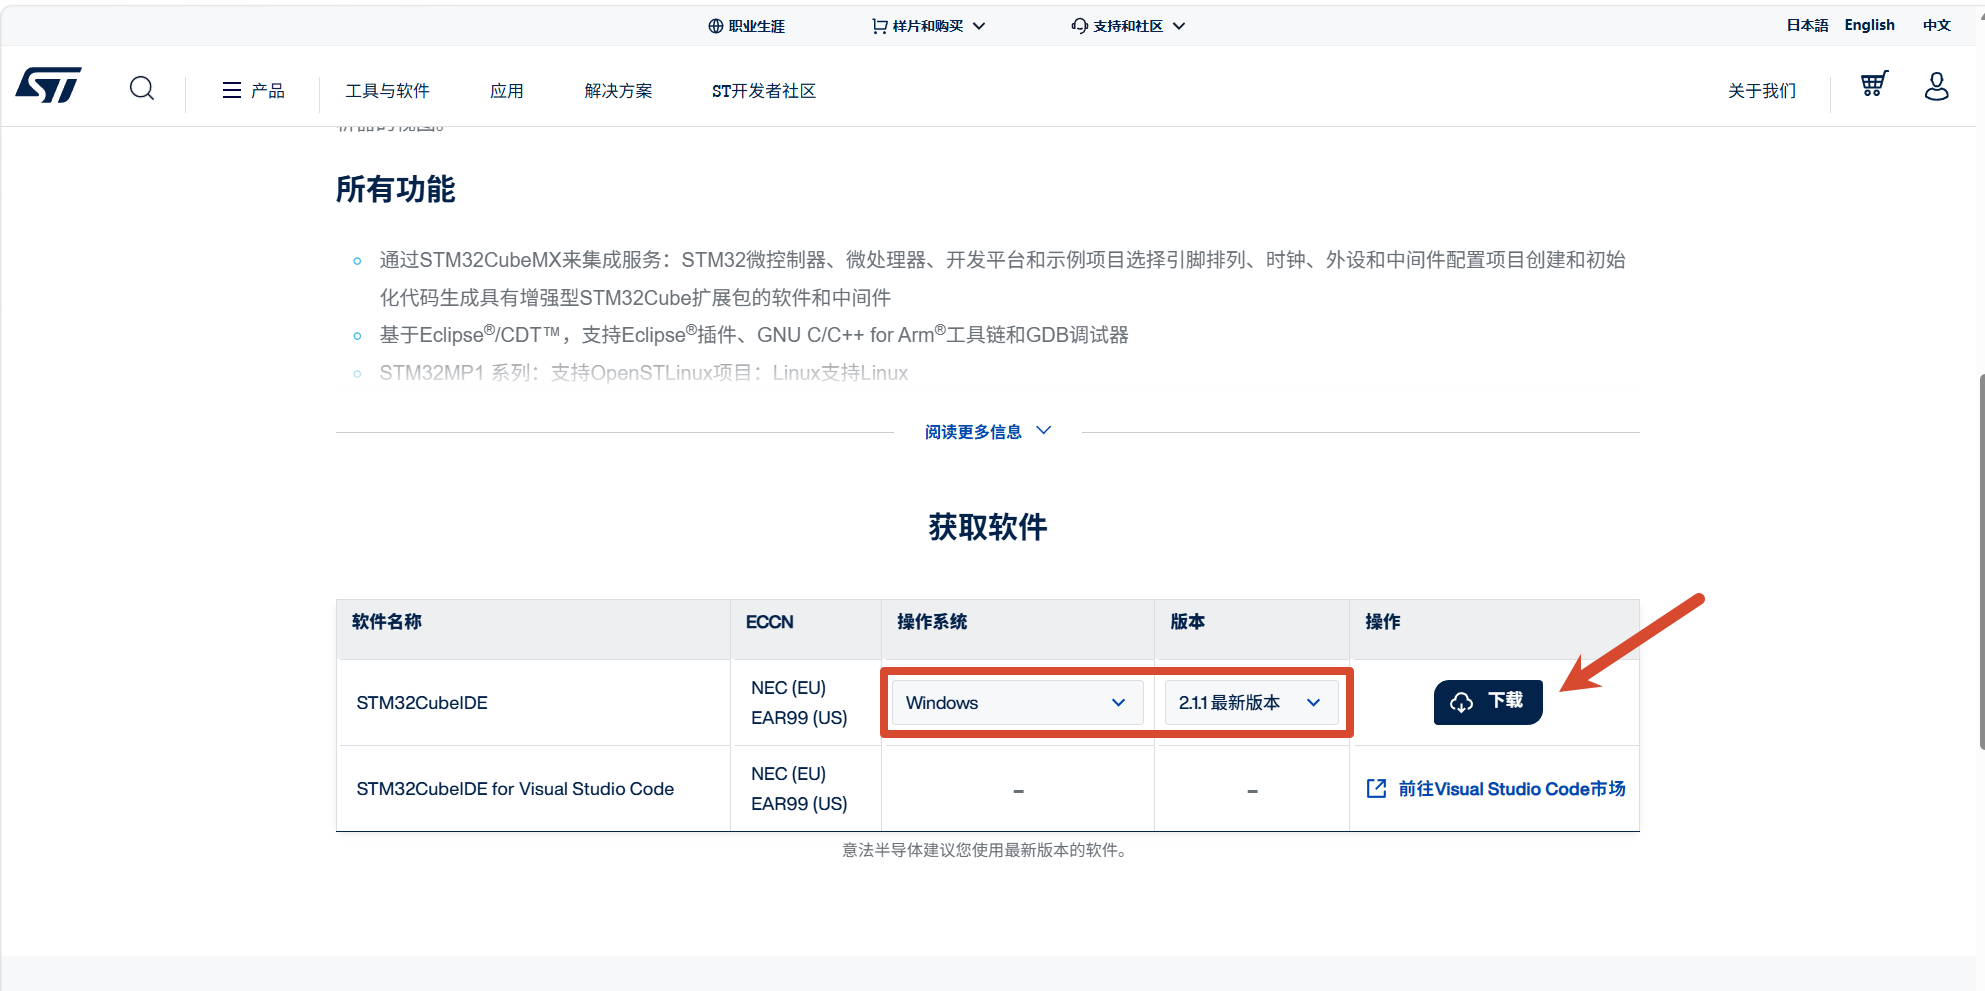Expand the 样片和购买 dropdown chevron
1985x991 pixels.
click(x=979, y=26)
